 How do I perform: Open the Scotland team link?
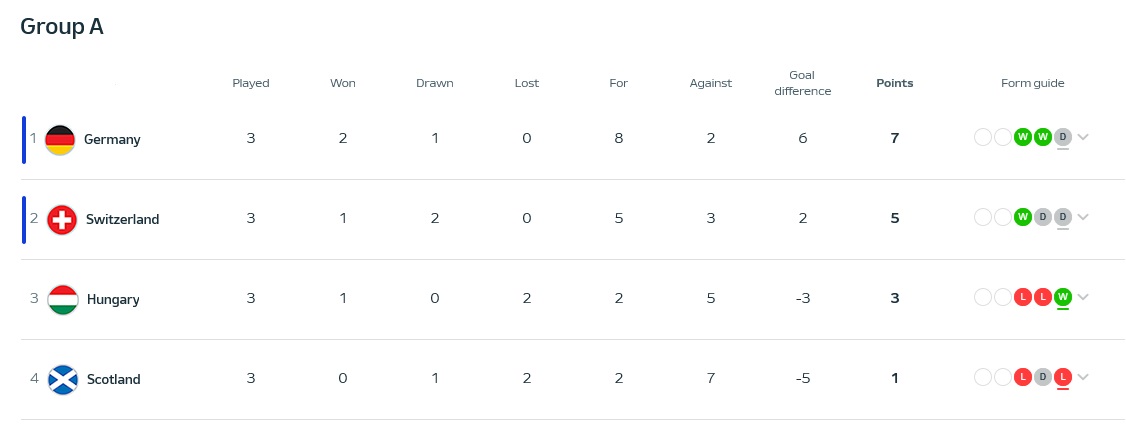tap(113, 380)
